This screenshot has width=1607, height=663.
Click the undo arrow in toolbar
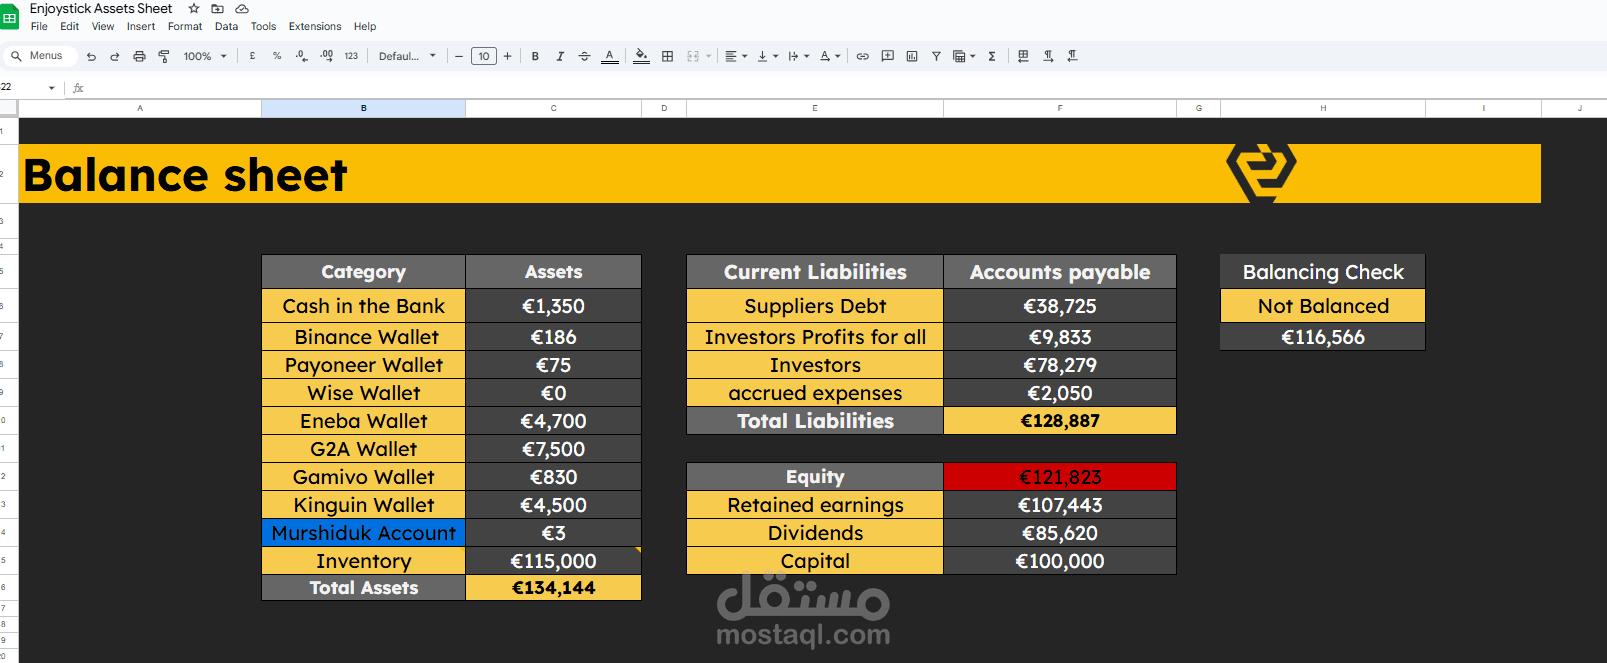pos(91,56)
